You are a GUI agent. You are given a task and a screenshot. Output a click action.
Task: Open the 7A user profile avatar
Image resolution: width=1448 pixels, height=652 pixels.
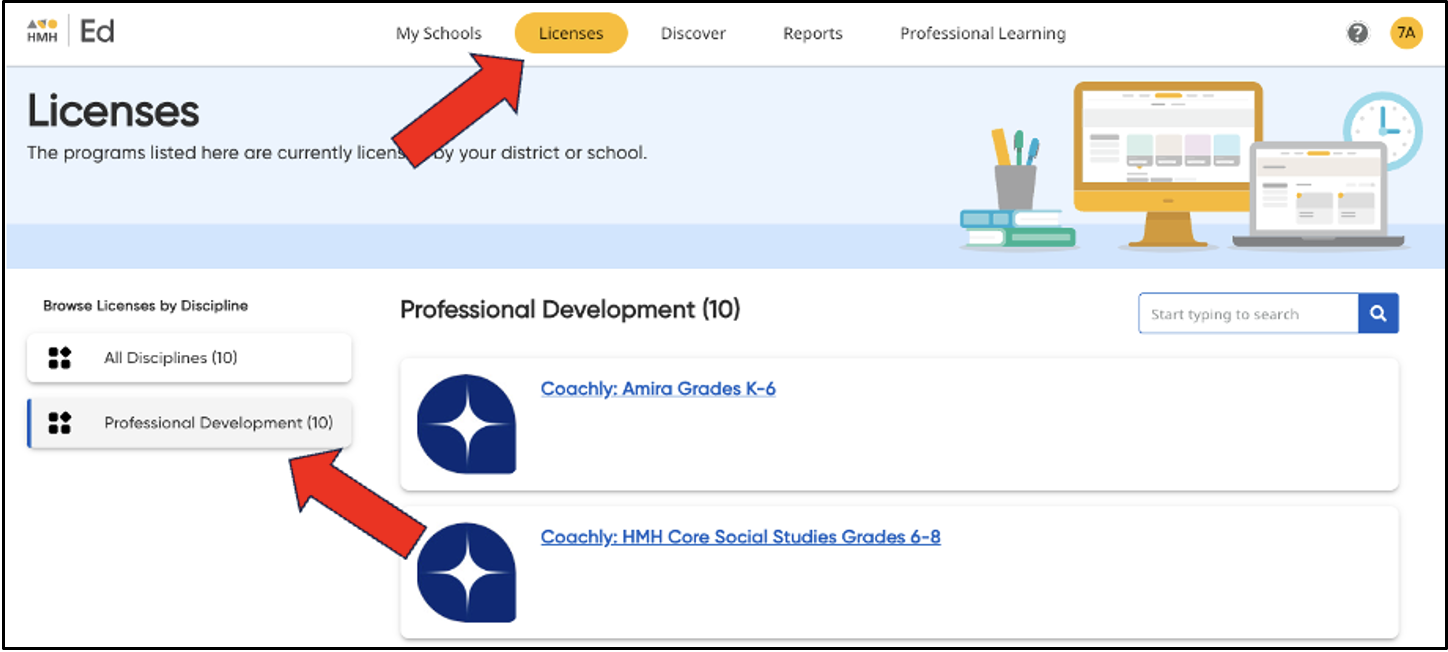point(1406,33)
